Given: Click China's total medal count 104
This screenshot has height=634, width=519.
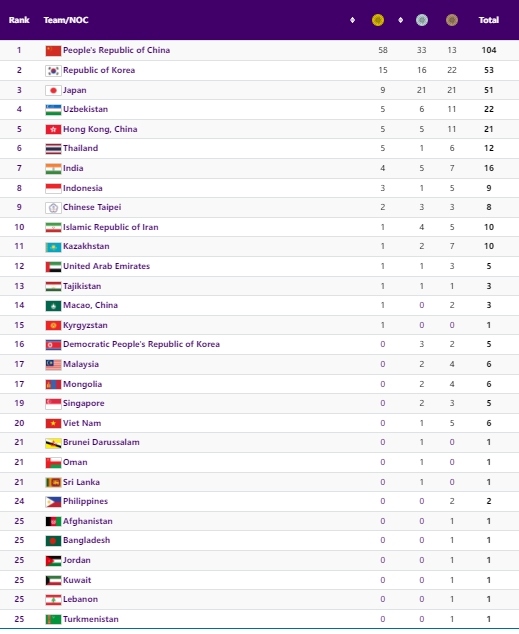Looking at the screenshot, I should click(x=489, y=50).
